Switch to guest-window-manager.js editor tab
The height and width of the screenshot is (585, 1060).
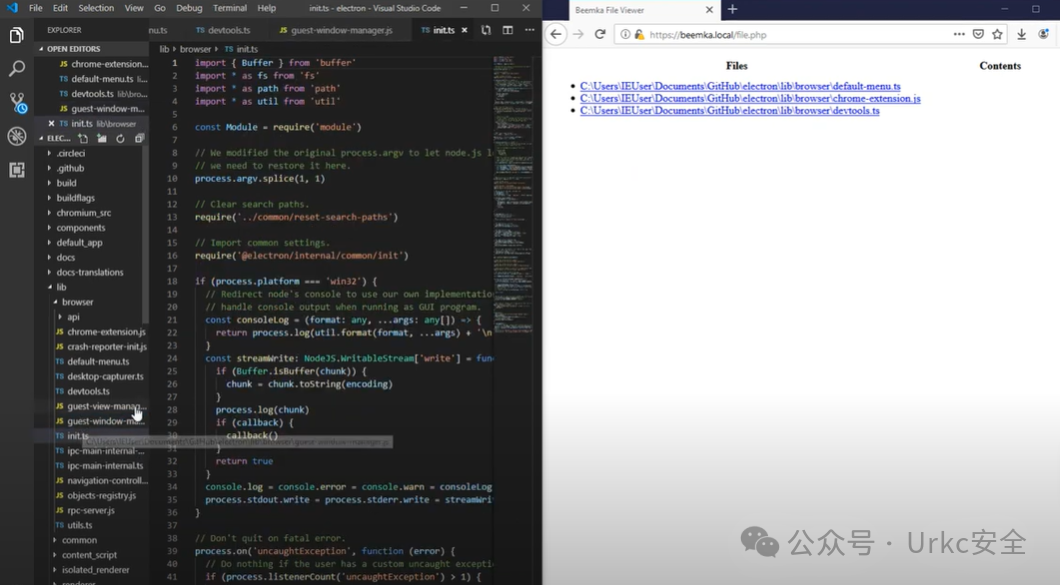(336, 30)
